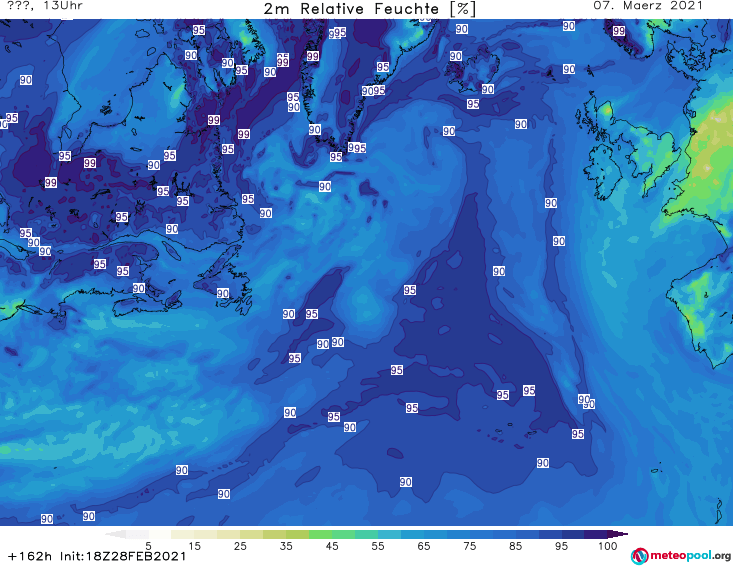Viewport: 733px width, 566px height.
Task: Click the color scale tick label 45
Action: click(332, 546)
